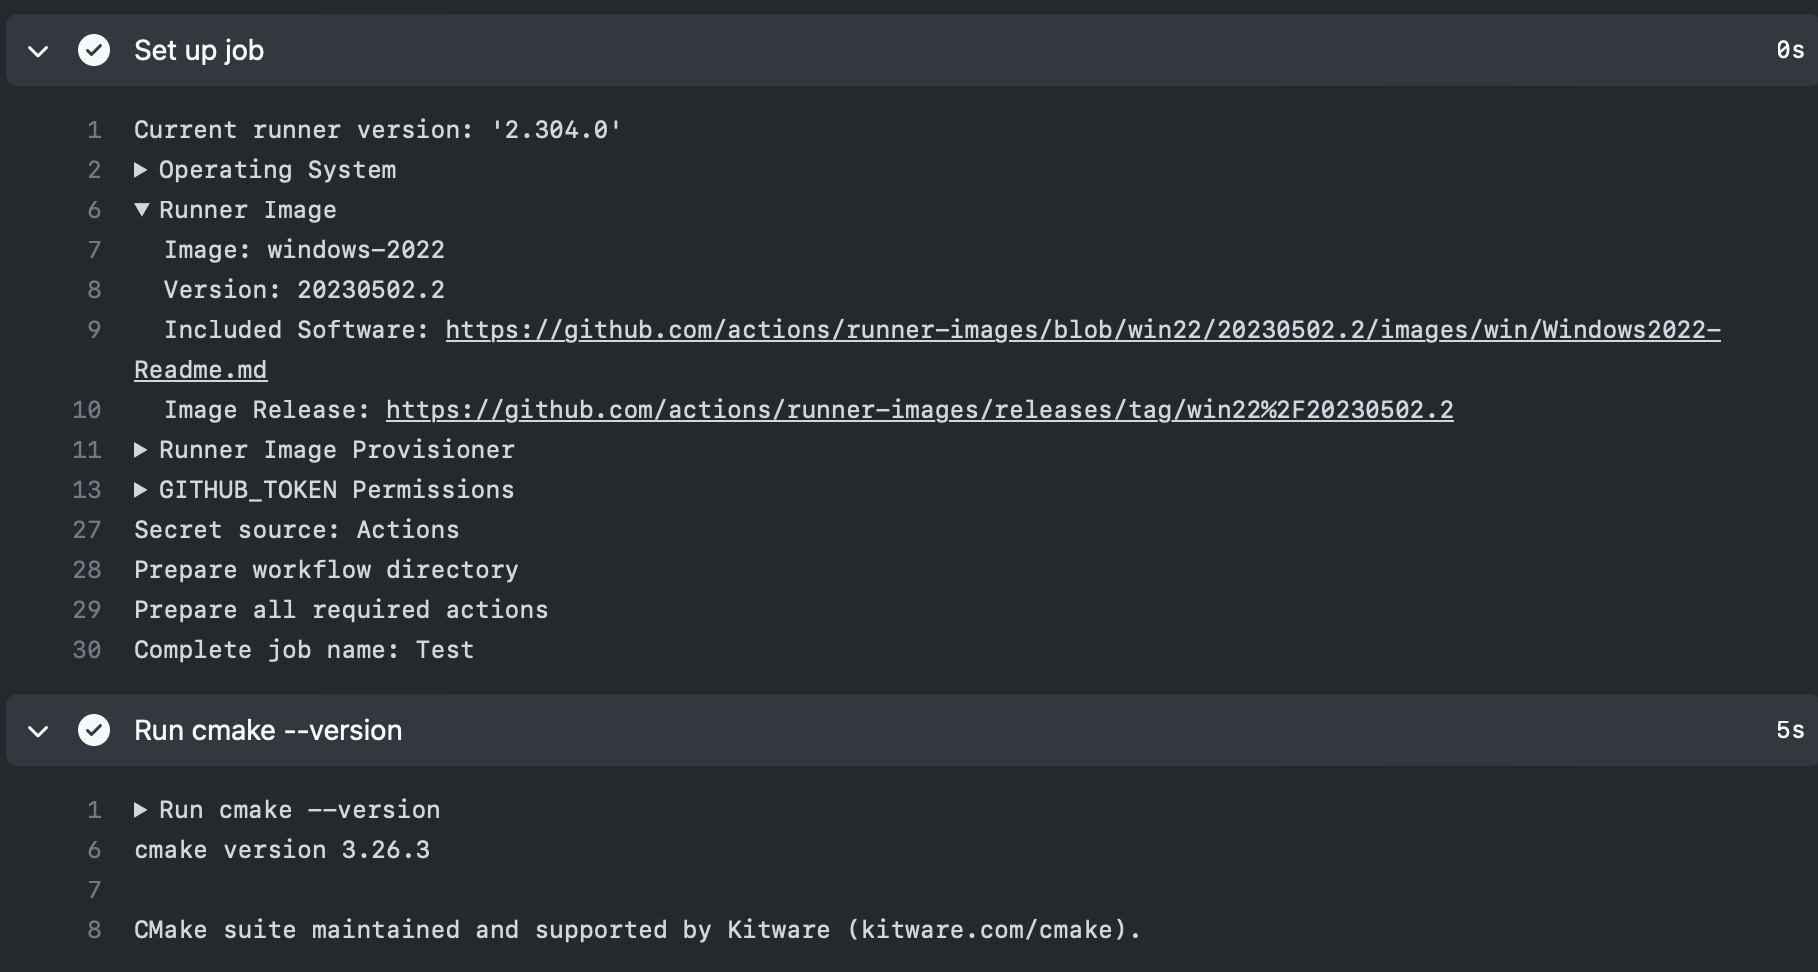The image size is (1818, 972).
Task: Click line number 30 next to Complete job name
Action: 87,650
